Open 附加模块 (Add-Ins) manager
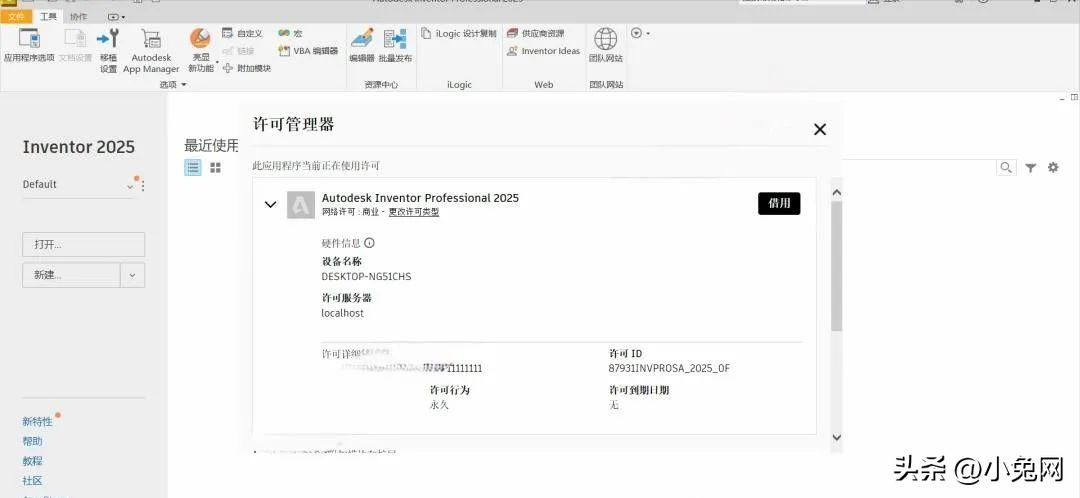 (x=247, y=68)
